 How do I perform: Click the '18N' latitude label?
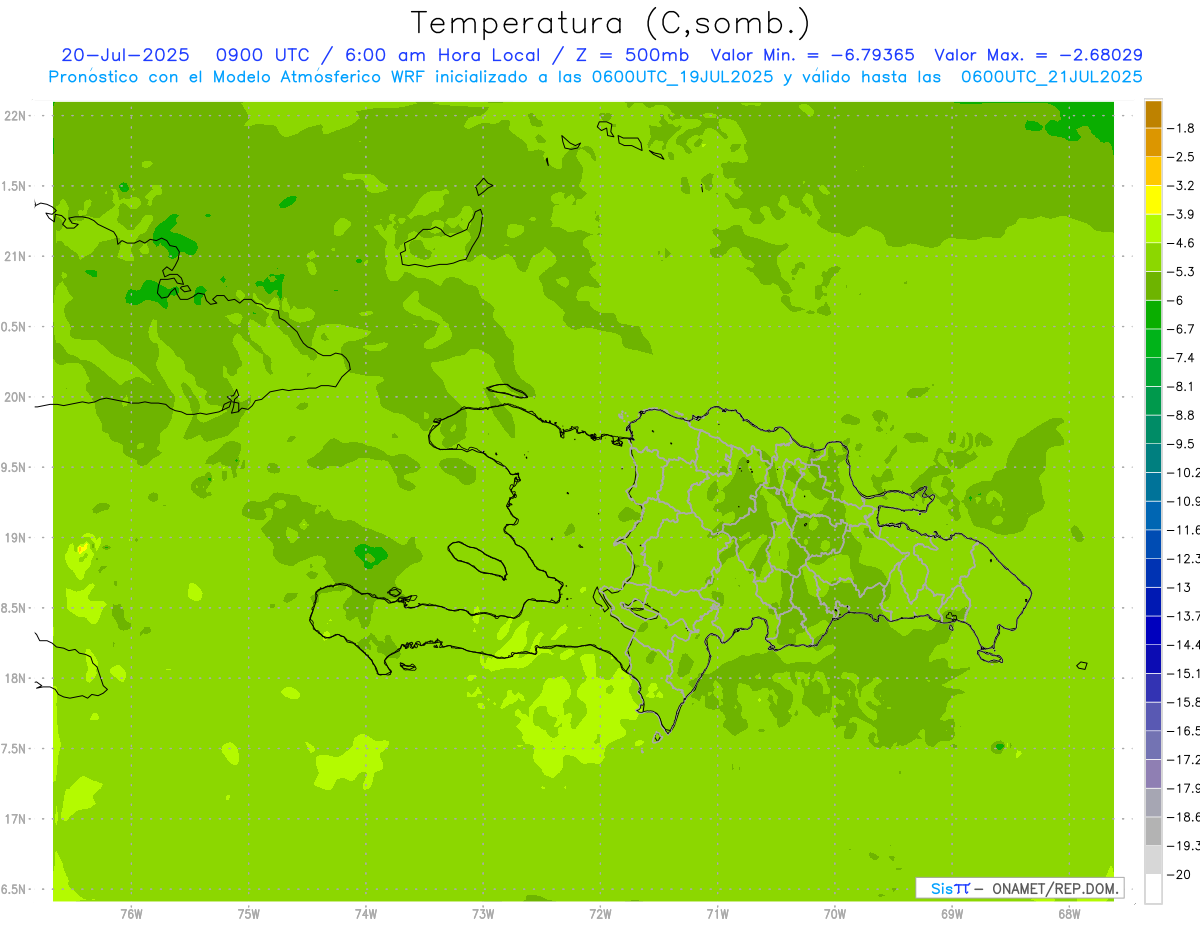click(15, 678)
